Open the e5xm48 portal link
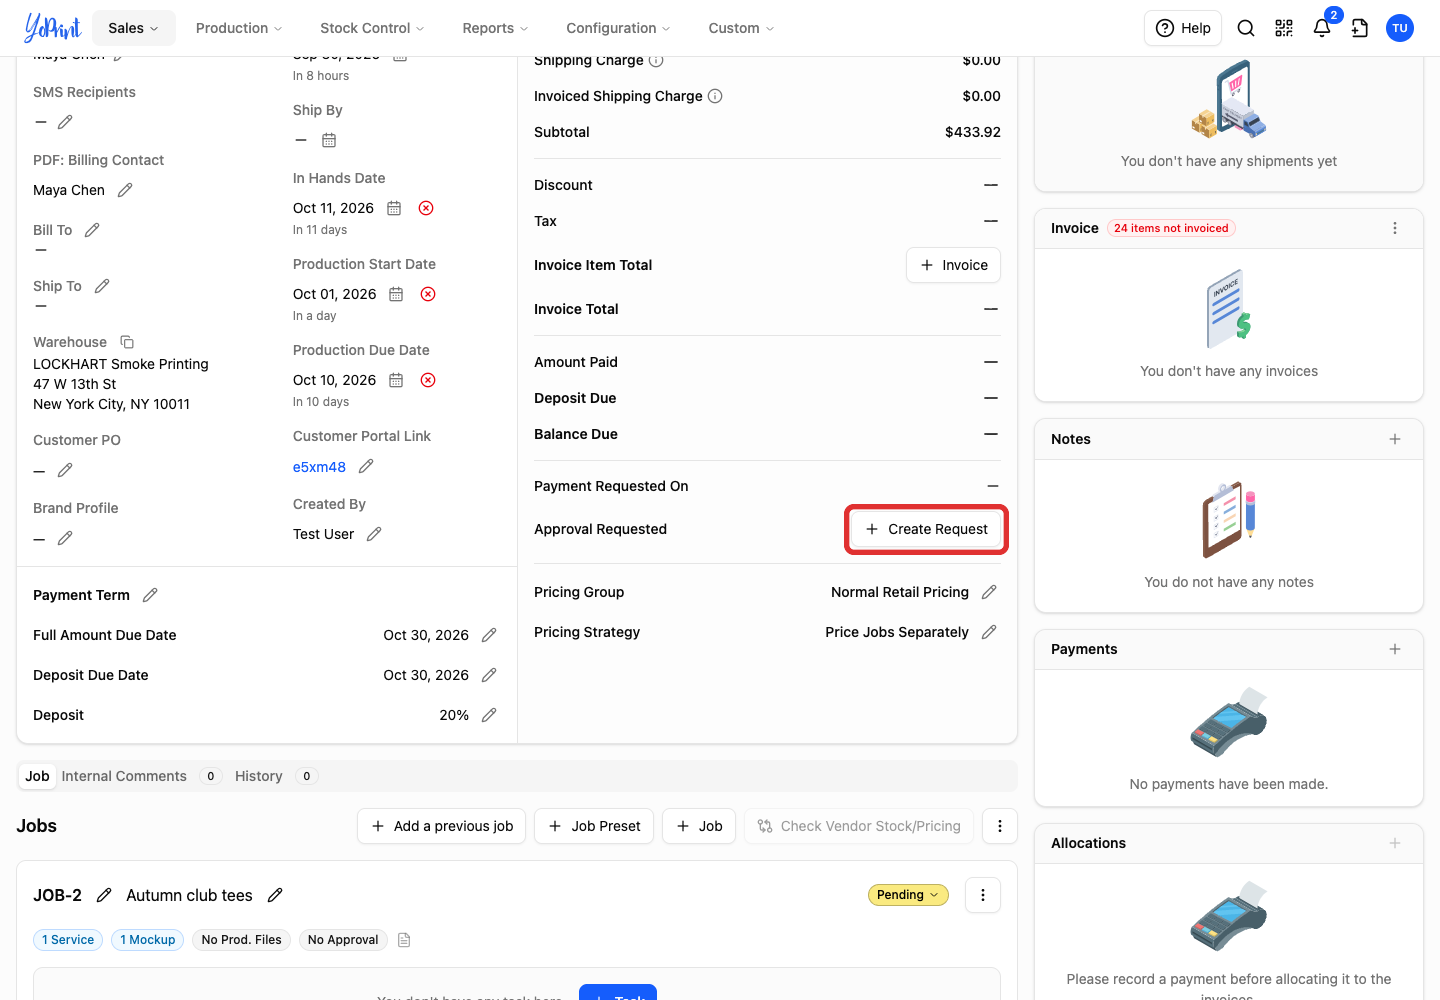 (319, 467)
